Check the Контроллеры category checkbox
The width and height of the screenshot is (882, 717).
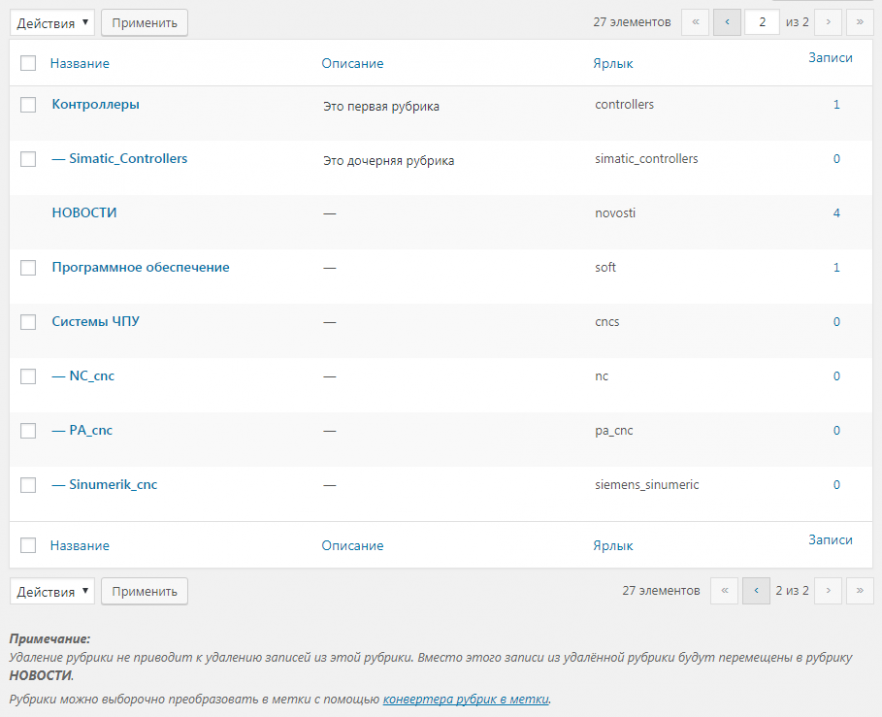(x=28, y=104)
